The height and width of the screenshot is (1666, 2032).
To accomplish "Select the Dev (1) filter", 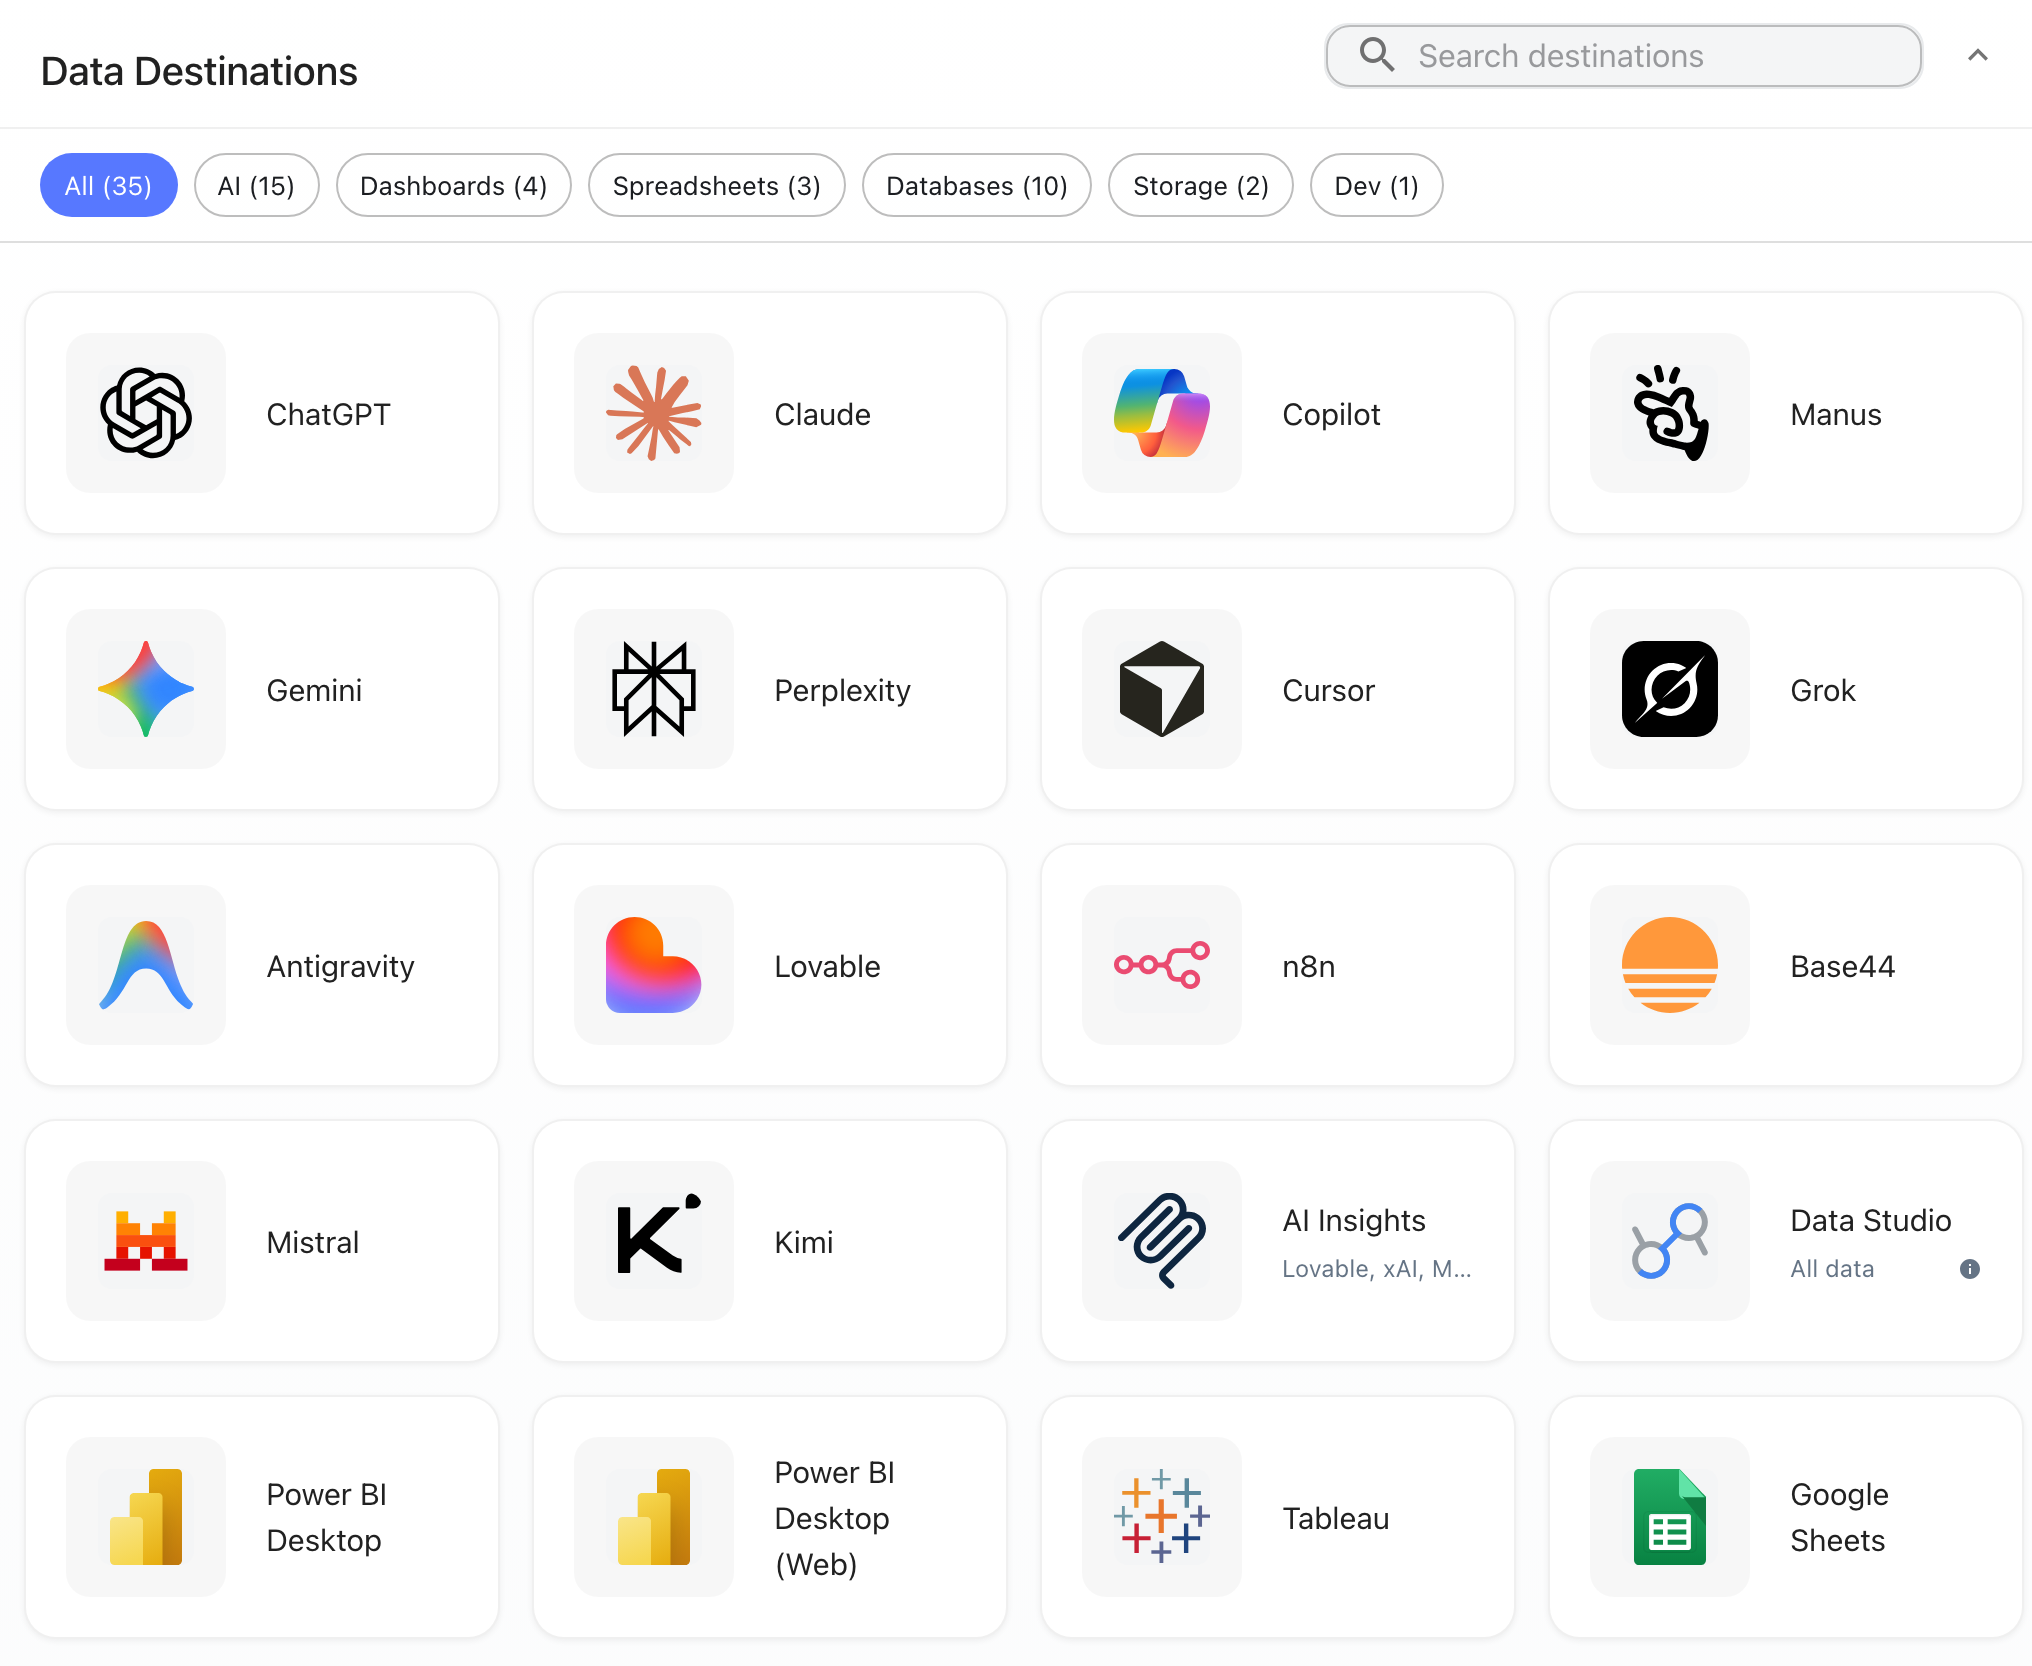I will tap(1377, 185).
